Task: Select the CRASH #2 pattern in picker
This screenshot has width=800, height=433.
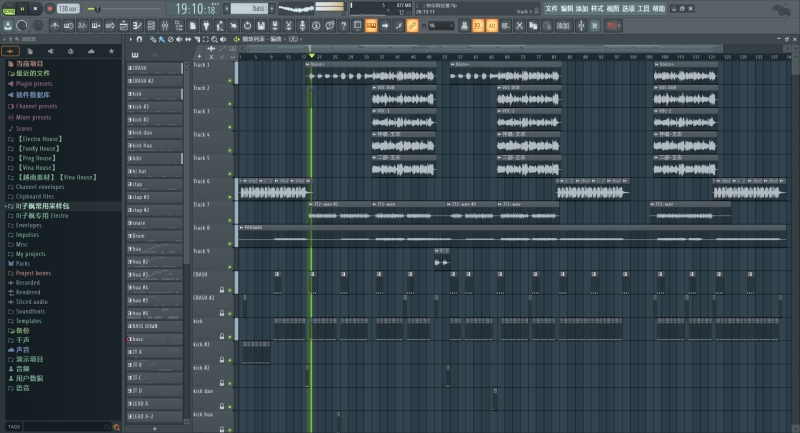Action: (x=156, y=81)
